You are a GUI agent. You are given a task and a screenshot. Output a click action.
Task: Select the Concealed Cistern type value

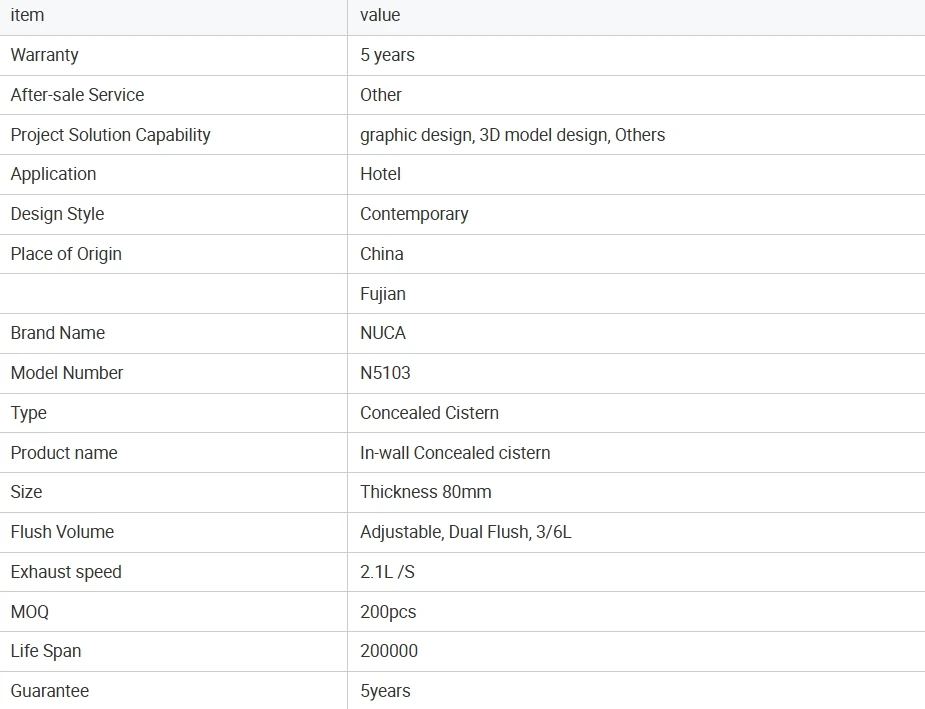[x=429, y=413]
